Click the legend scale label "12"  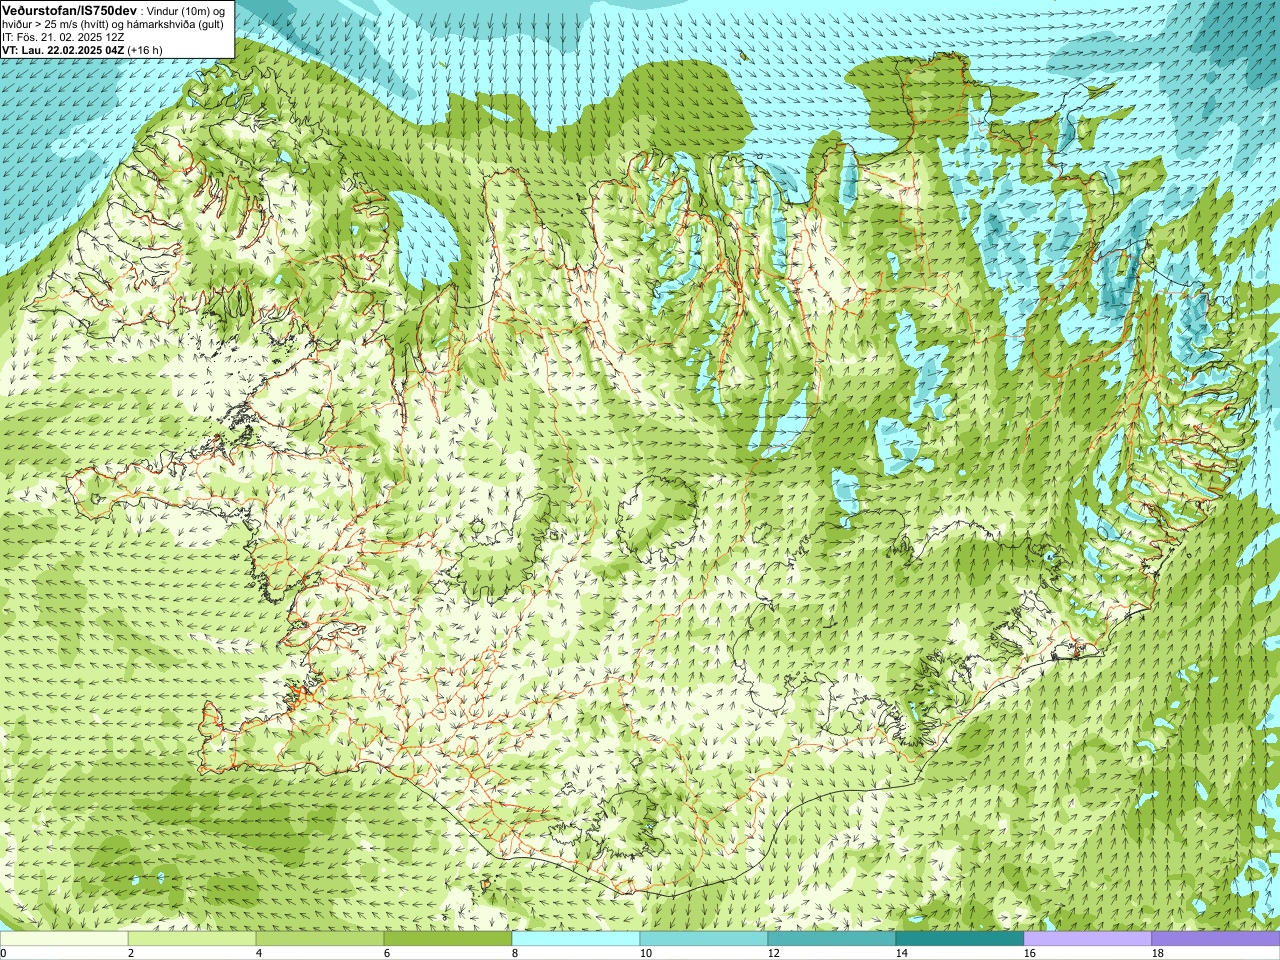tap(774, 953)
